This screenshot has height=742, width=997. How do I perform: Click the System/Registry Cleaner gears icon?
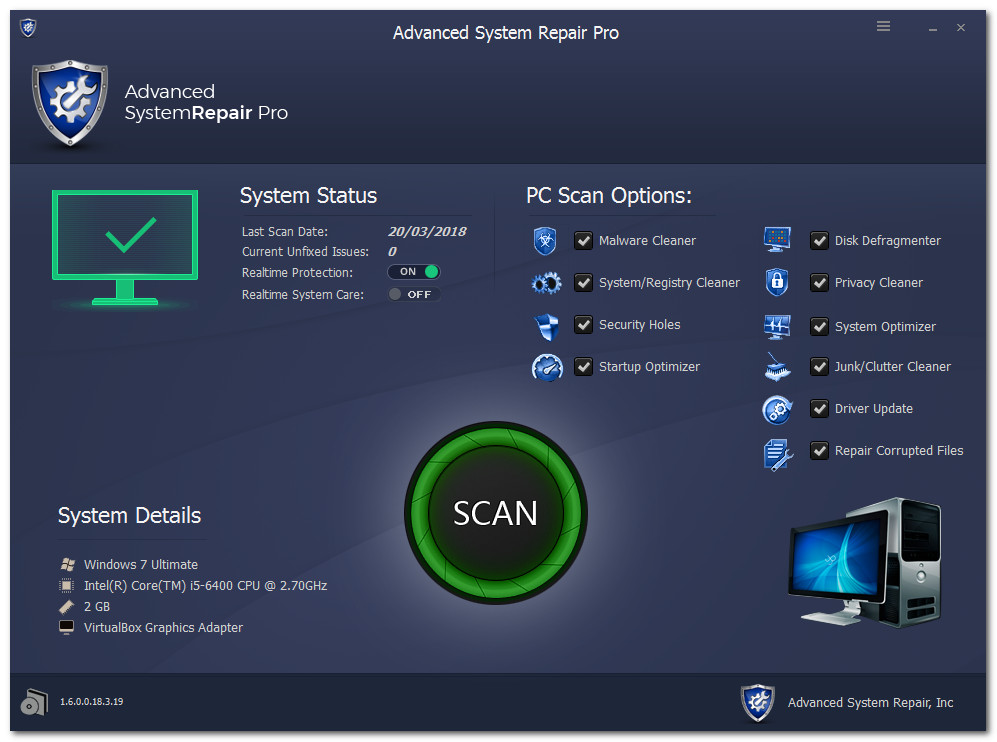[546, 283]
